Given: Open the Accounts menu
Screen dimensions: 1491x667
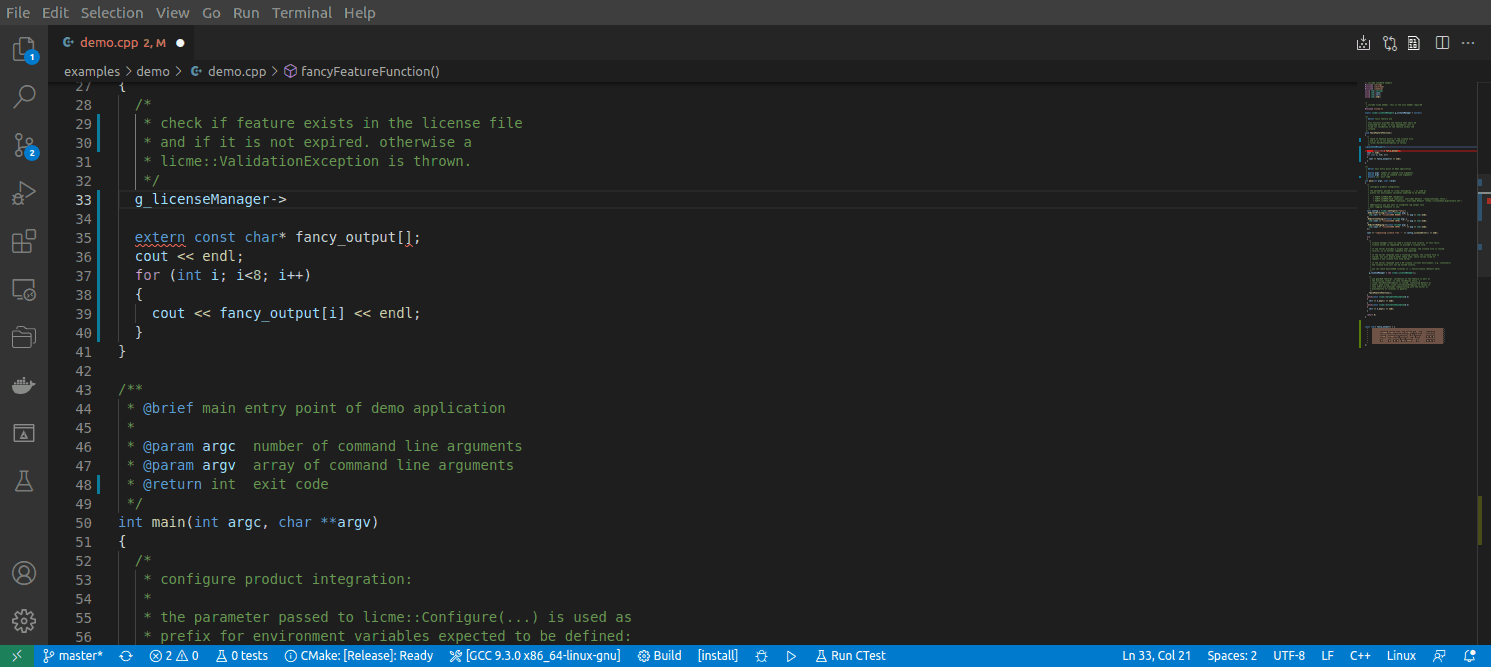Looking at the screenshot, I should (24, 573).
